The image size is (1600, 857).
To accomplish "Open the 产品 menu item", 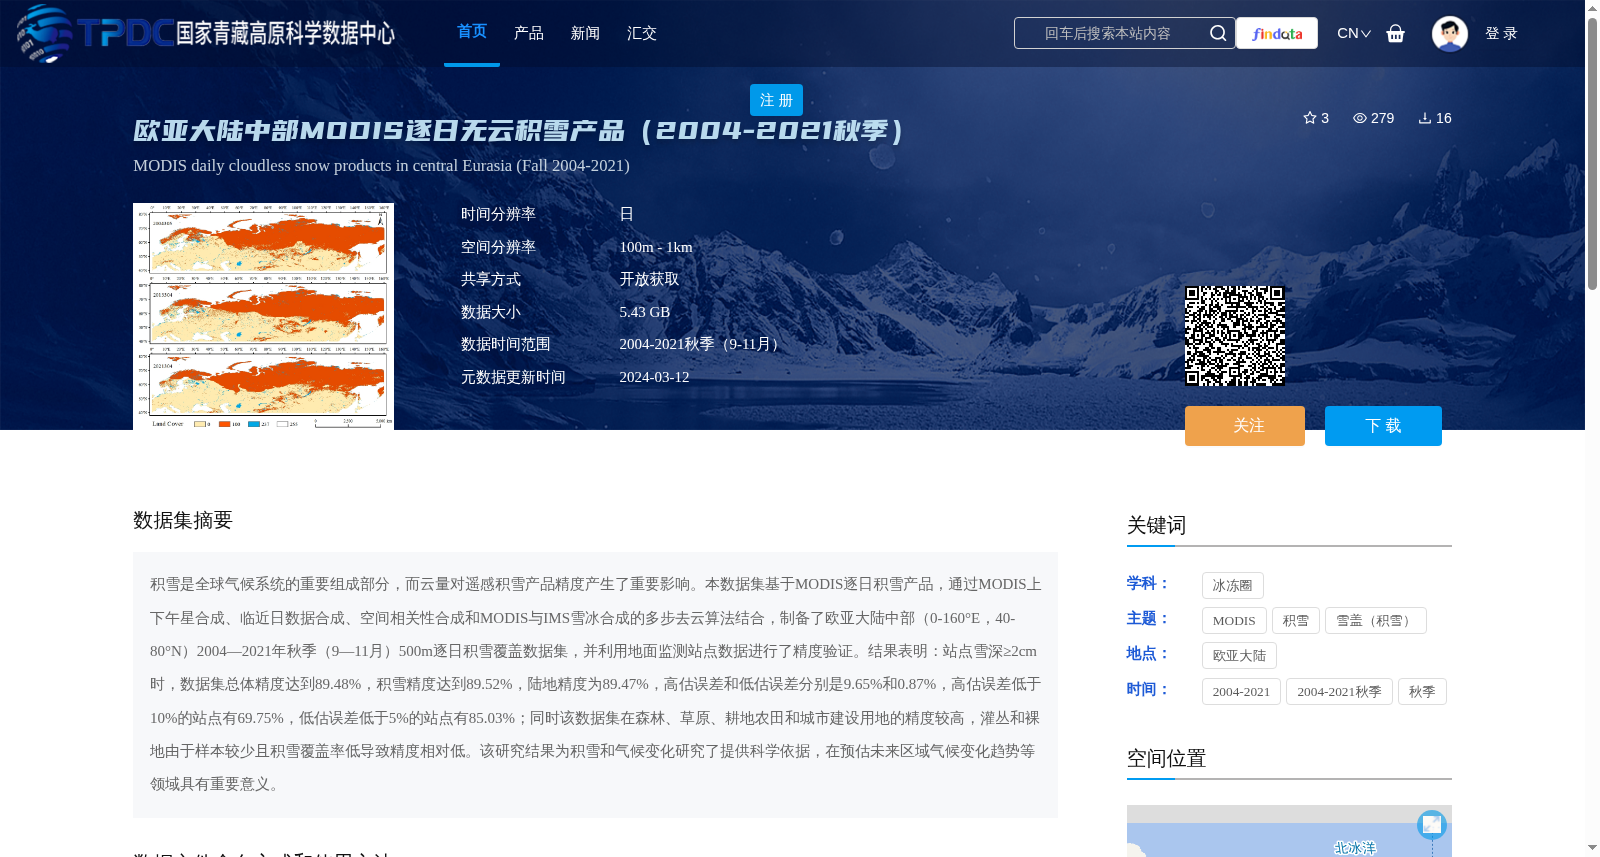I will coord(529,33).
